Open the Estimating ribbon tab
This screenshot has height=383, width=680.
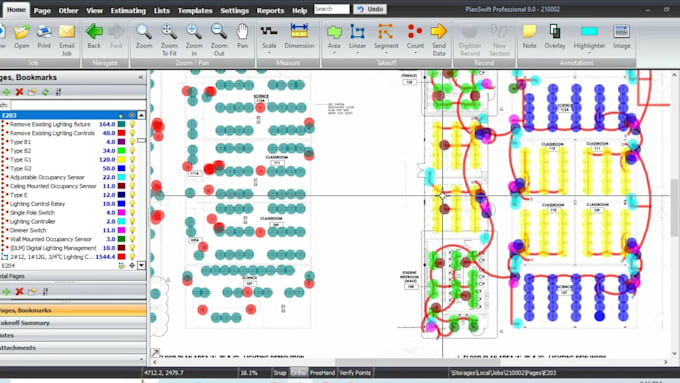point(128,10)
